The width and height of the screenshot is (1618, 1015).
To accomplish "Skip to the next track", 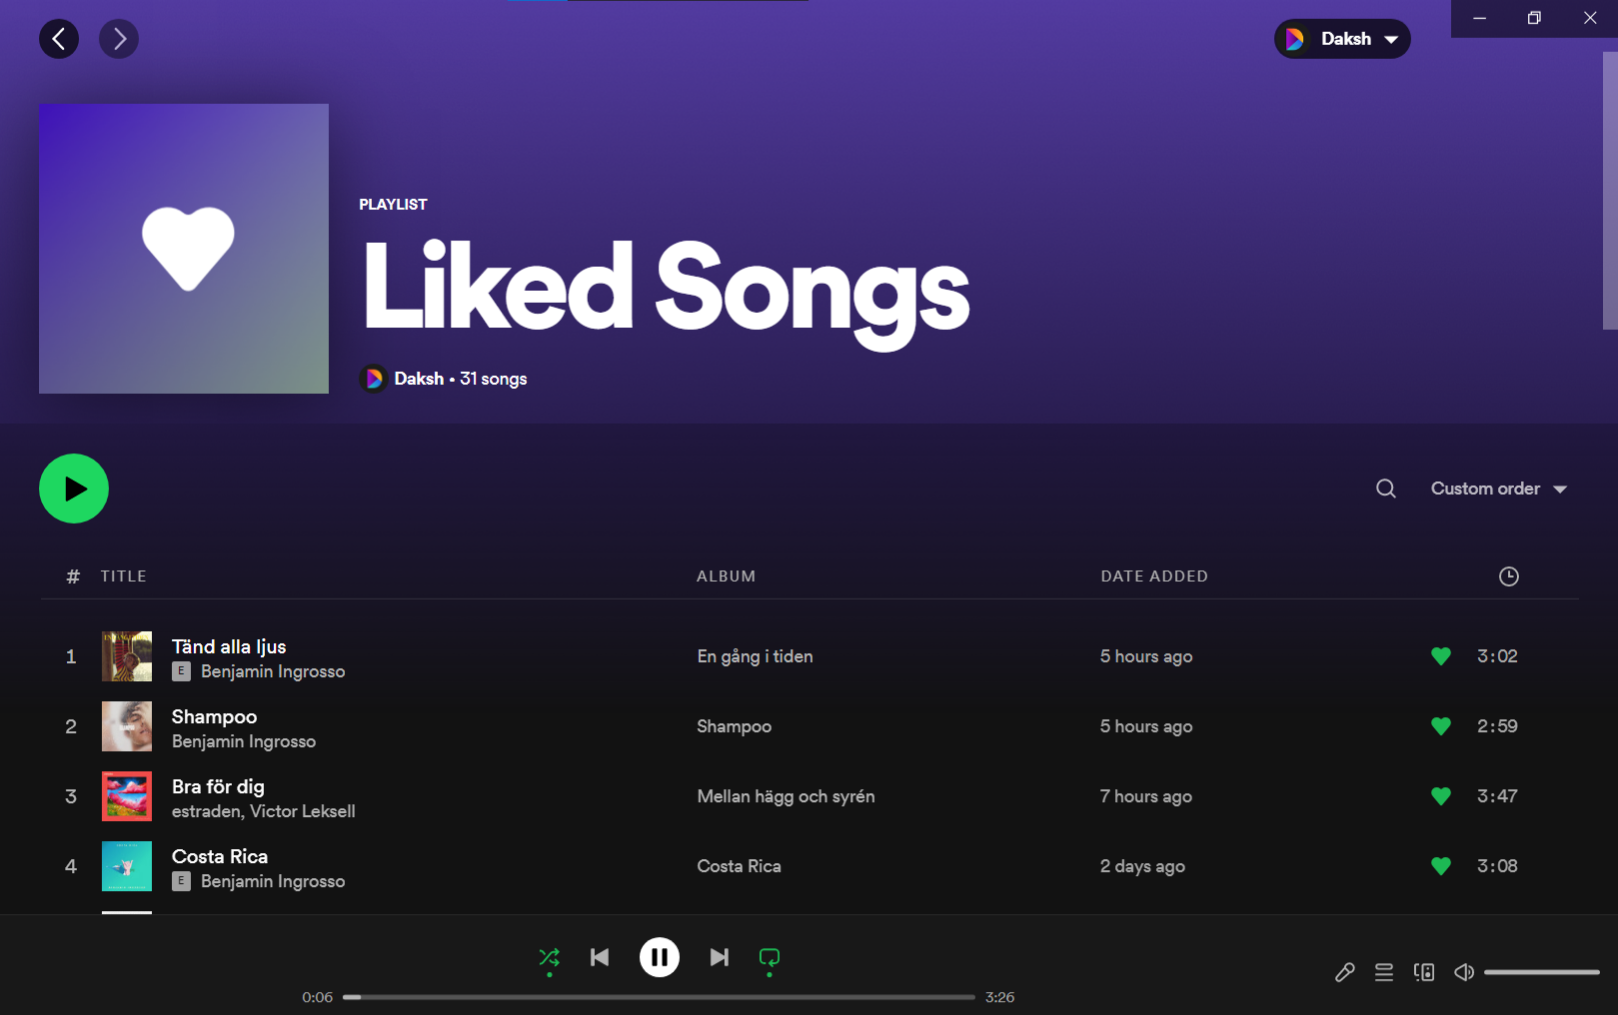I will 719,958.
